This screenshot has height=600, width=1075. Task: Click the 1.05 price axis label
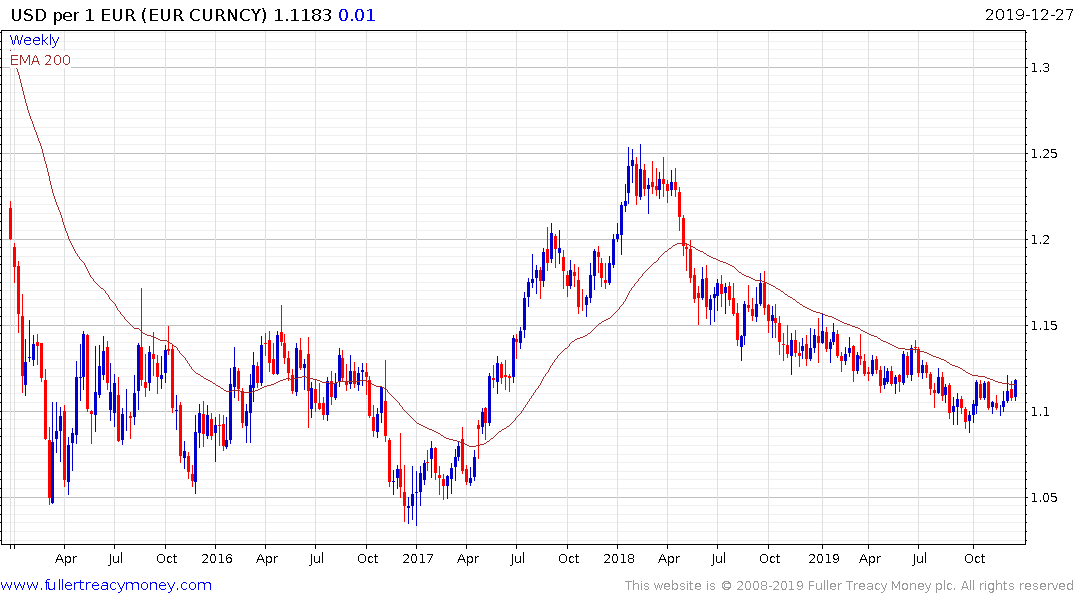(1043, 497)
